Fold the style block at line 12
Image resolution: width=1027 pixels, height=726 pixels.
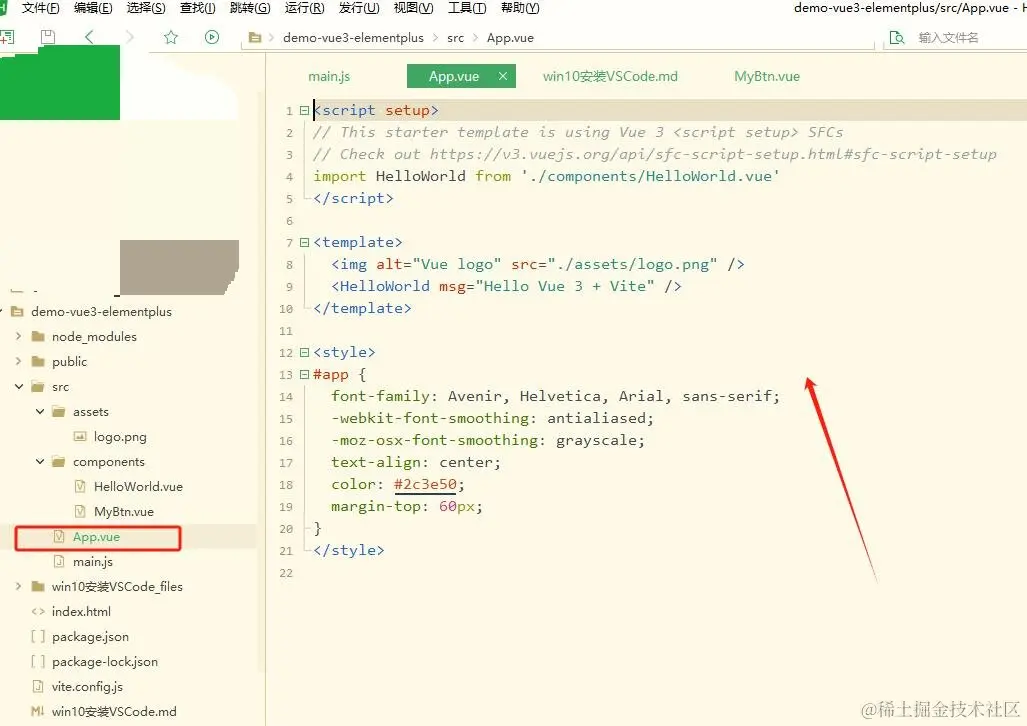(304, 353)
